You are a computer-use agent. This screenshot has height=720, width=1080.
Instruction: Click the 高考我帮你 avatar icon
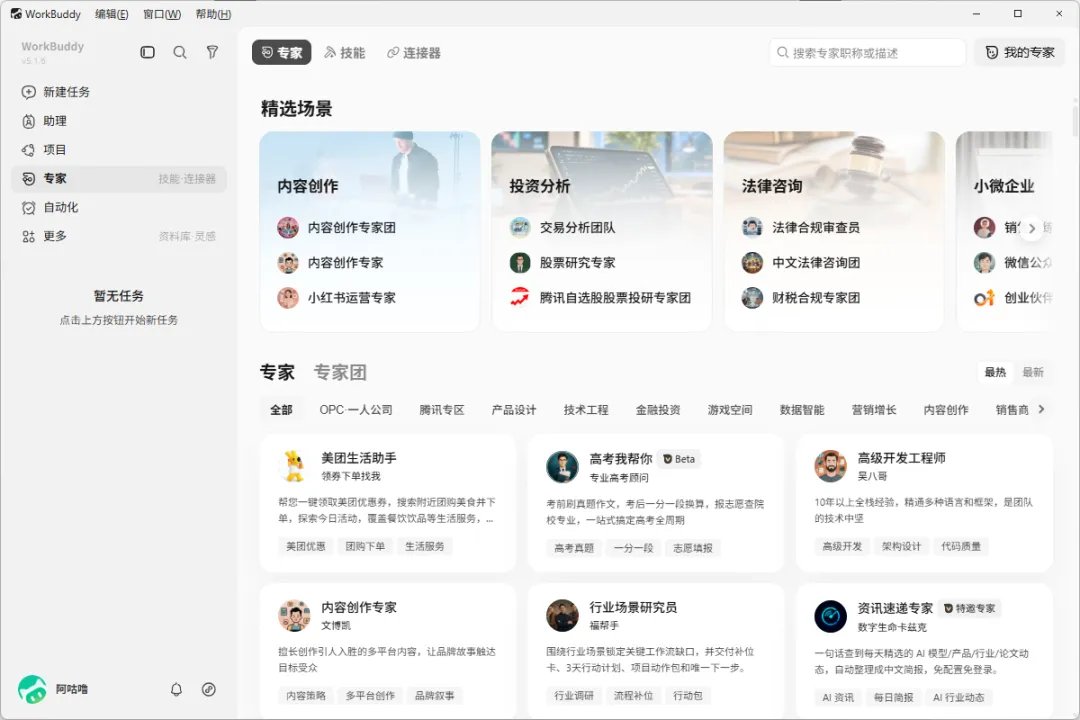click(562, 467)
